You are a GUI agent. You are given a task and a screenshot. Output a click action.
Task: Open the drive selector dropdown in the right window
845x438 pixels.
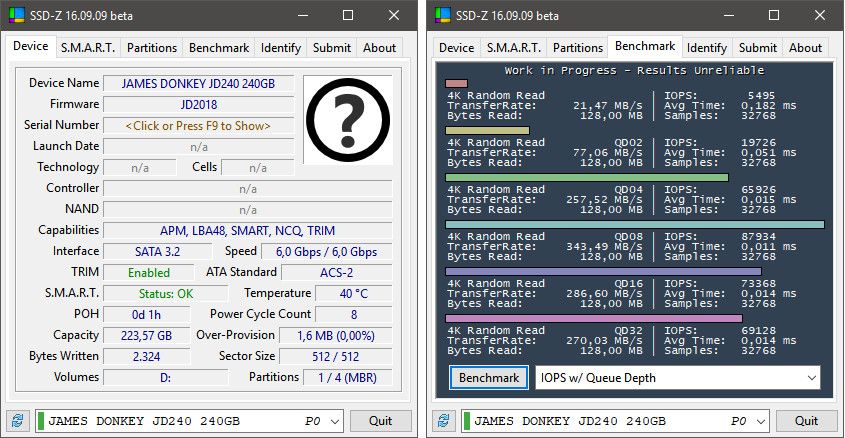coord(615,421)
